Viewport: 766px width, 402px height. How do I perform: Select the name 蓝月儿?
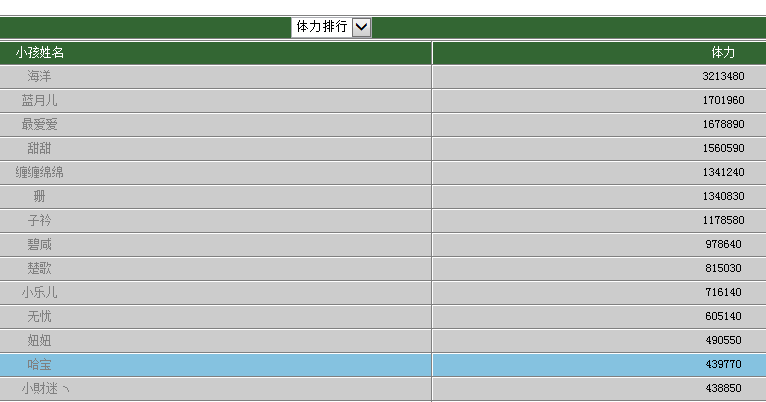coord(40,101)
